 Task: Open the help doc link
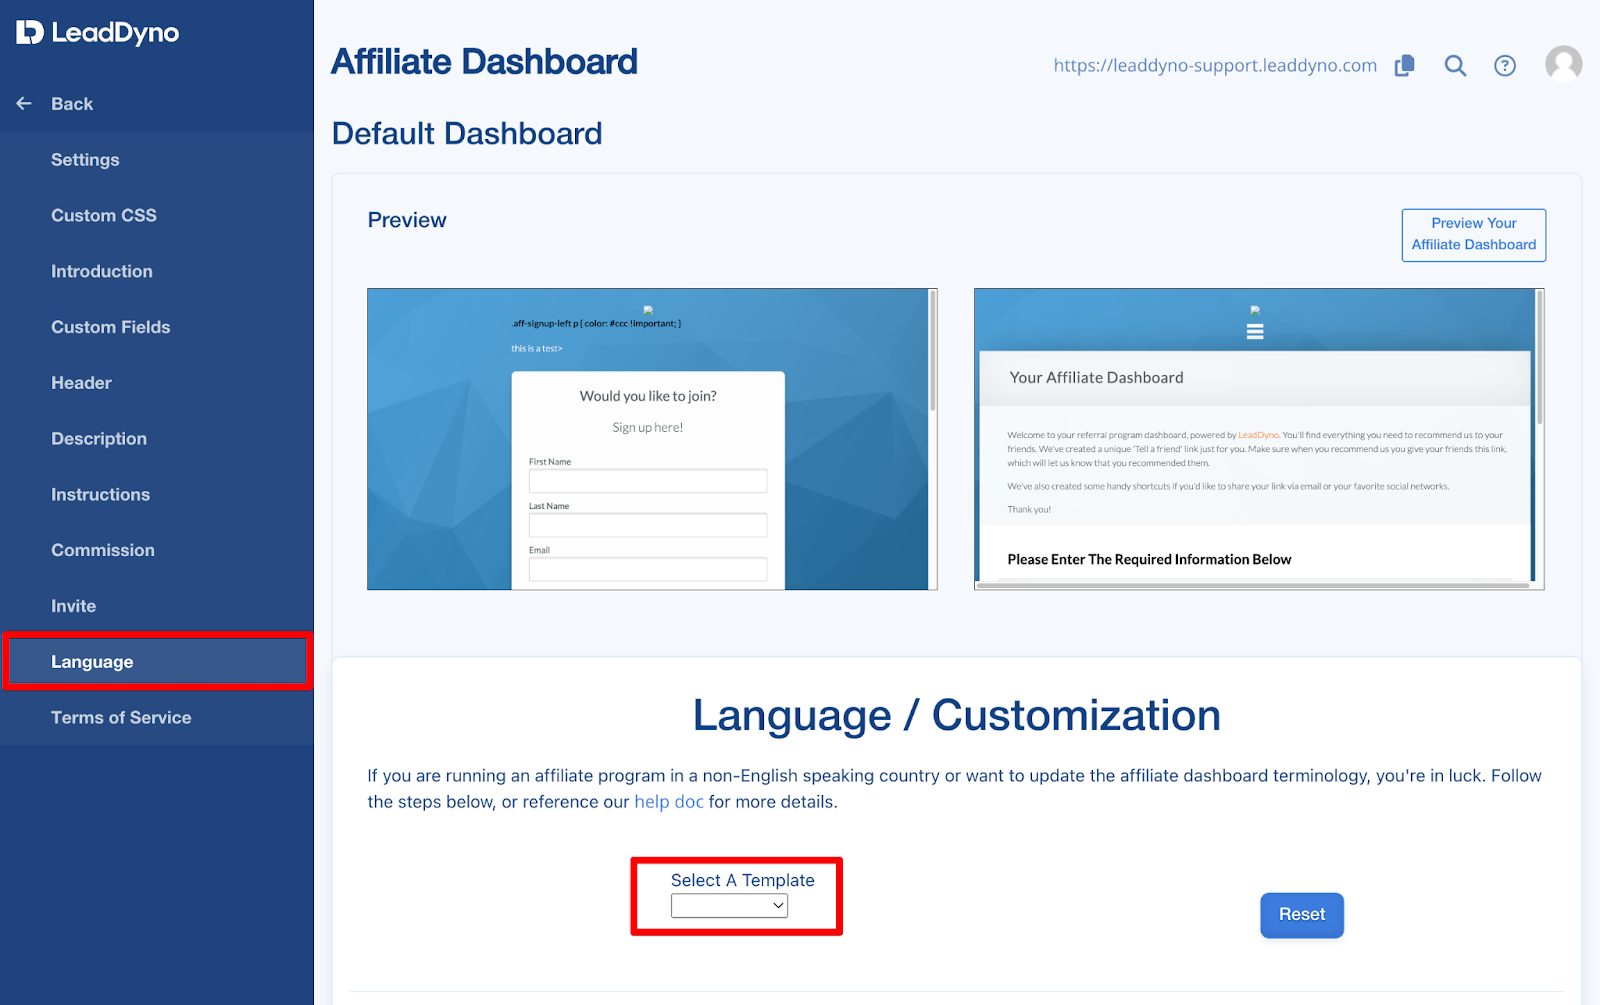tap(669, 802)
